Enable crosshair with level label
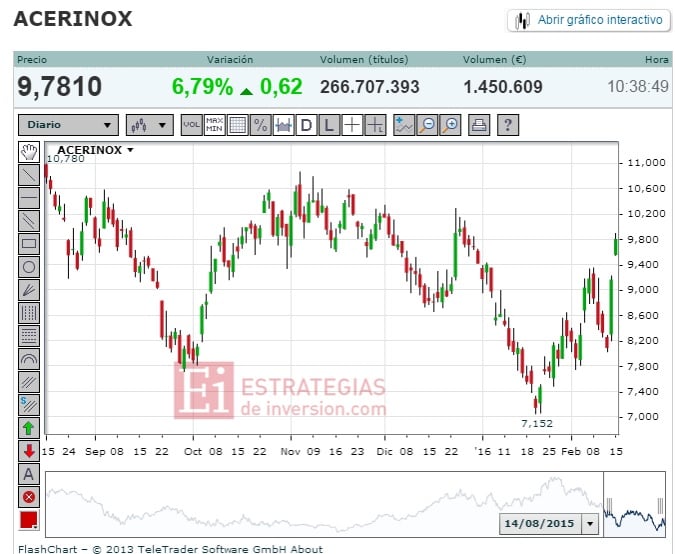This screenshot has height=554, width=675. click(375, 125)
